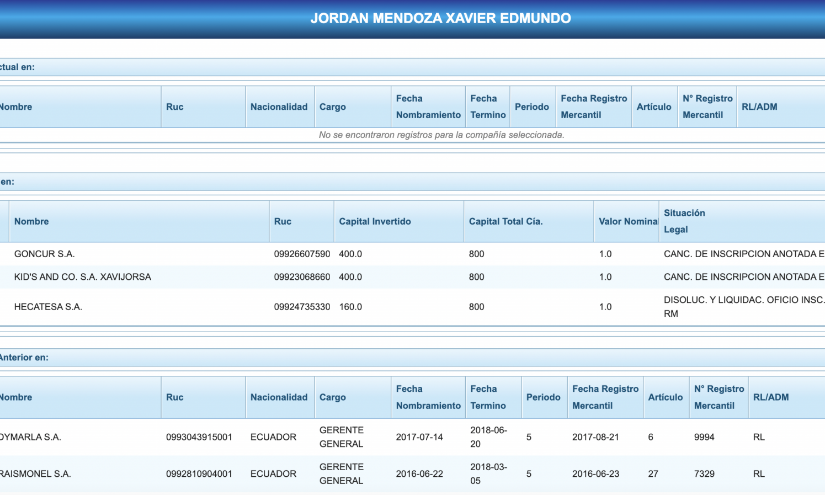
Task: Click RUC 09926607590 for GONCUR
Action: point(302,254)
